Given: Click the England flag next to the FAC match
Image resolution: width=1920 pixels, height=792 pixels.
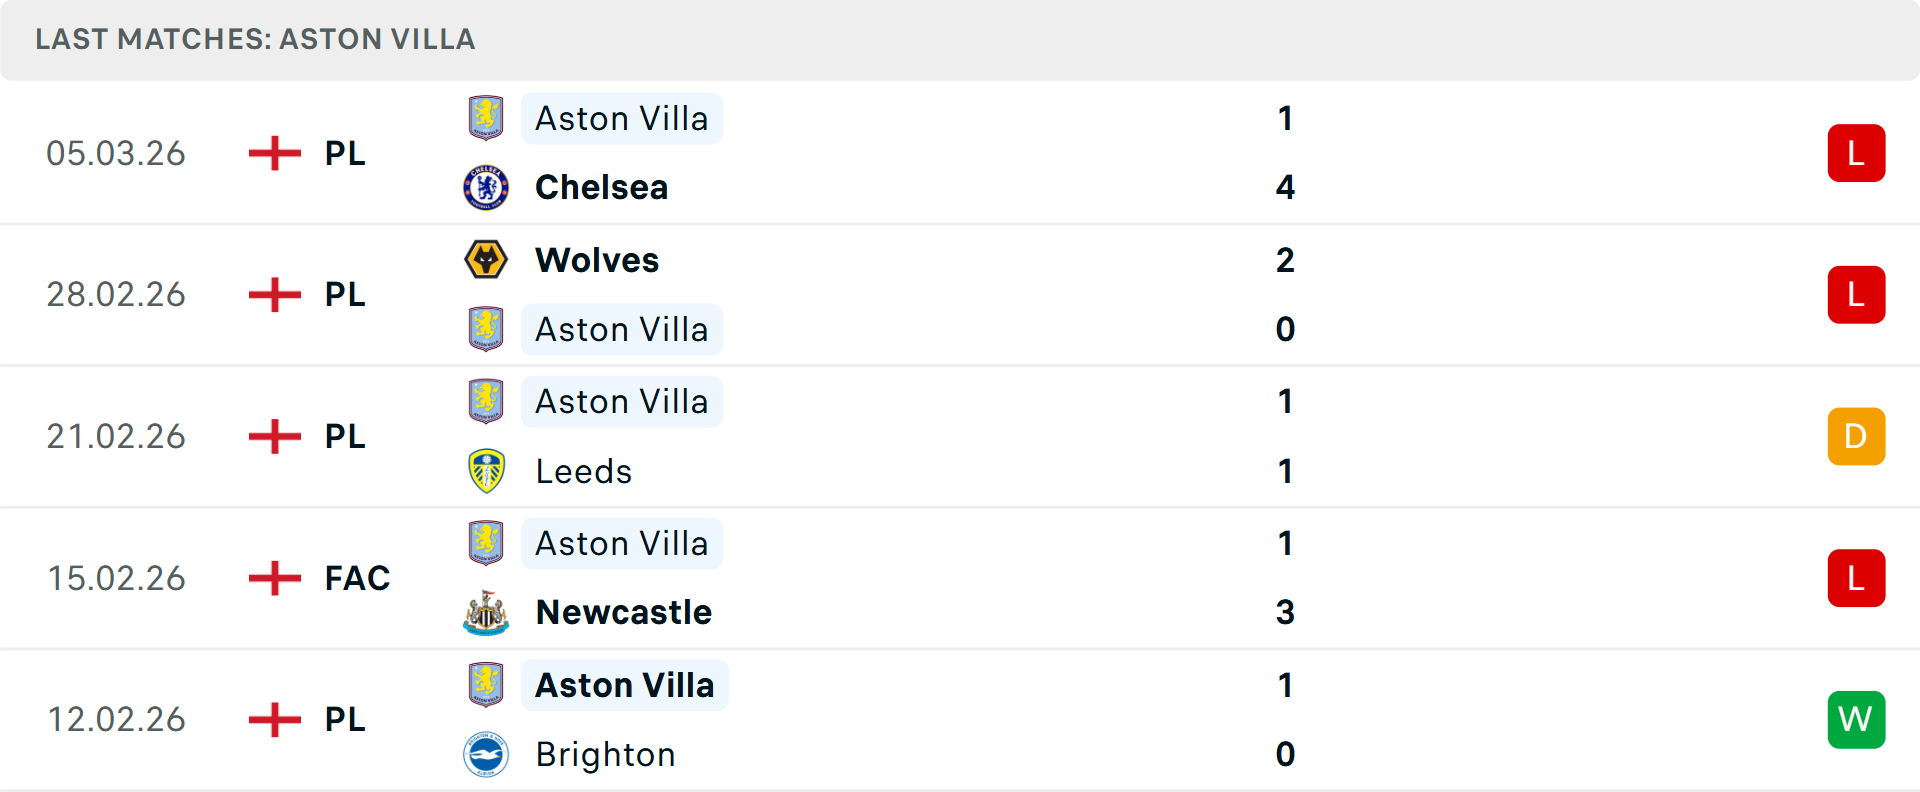Looking at the screenshot, I should [273, 578].
